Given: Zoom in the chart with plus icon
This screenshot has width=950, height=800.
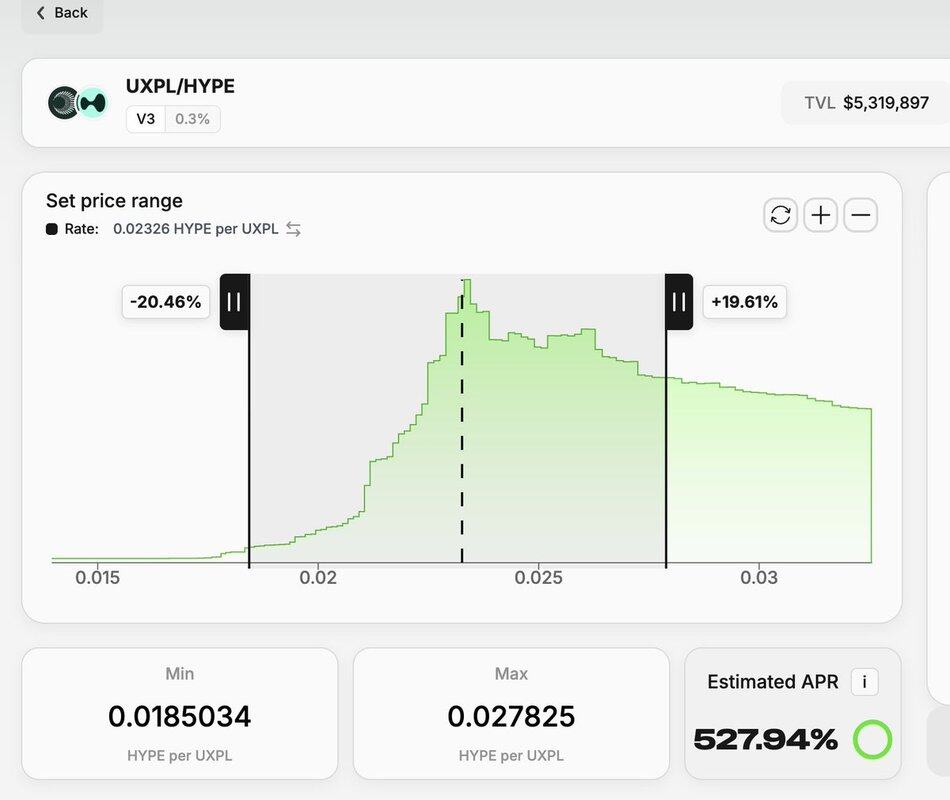Looking at the screenshot, I should [821, 215].
